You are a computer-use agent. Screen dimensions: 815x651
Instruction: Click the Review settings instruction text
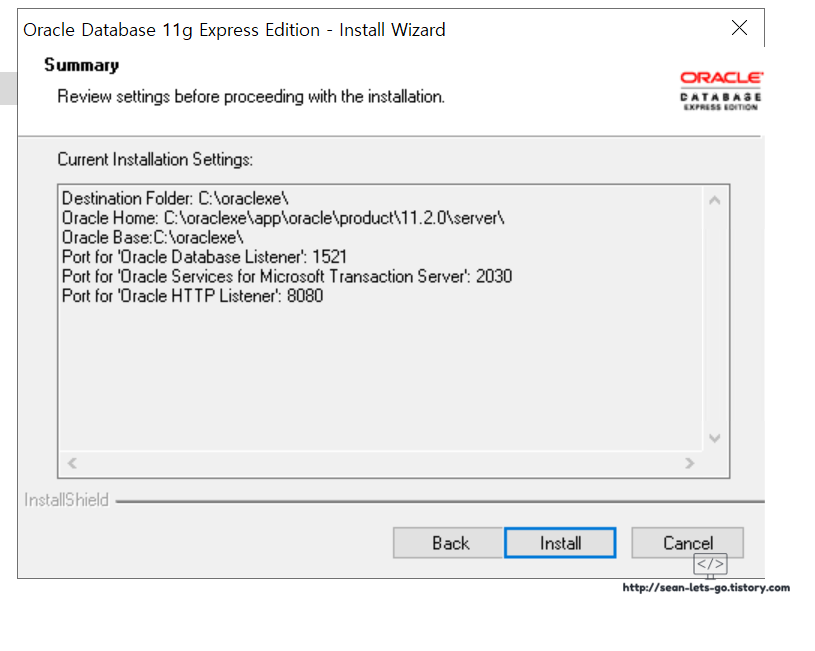point(251,97)
